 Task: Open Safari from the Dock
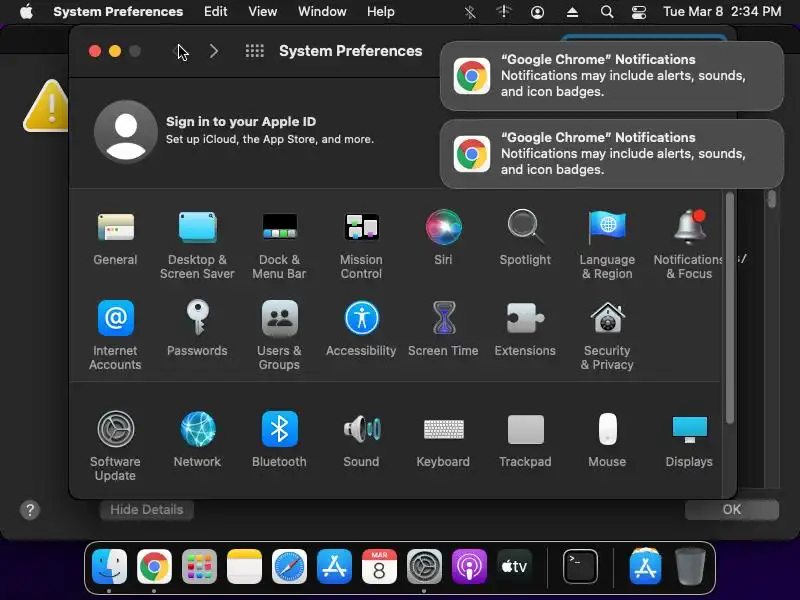289,566
